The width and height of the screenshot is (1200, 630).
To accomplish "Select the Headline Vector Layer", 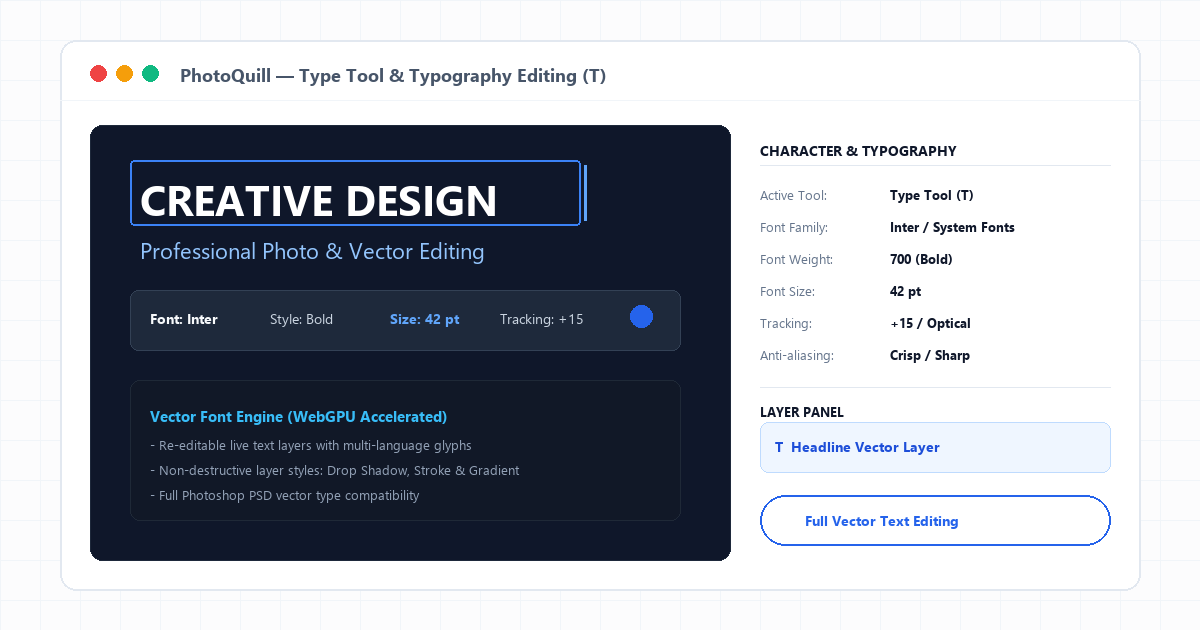I will tap(935, 447).
